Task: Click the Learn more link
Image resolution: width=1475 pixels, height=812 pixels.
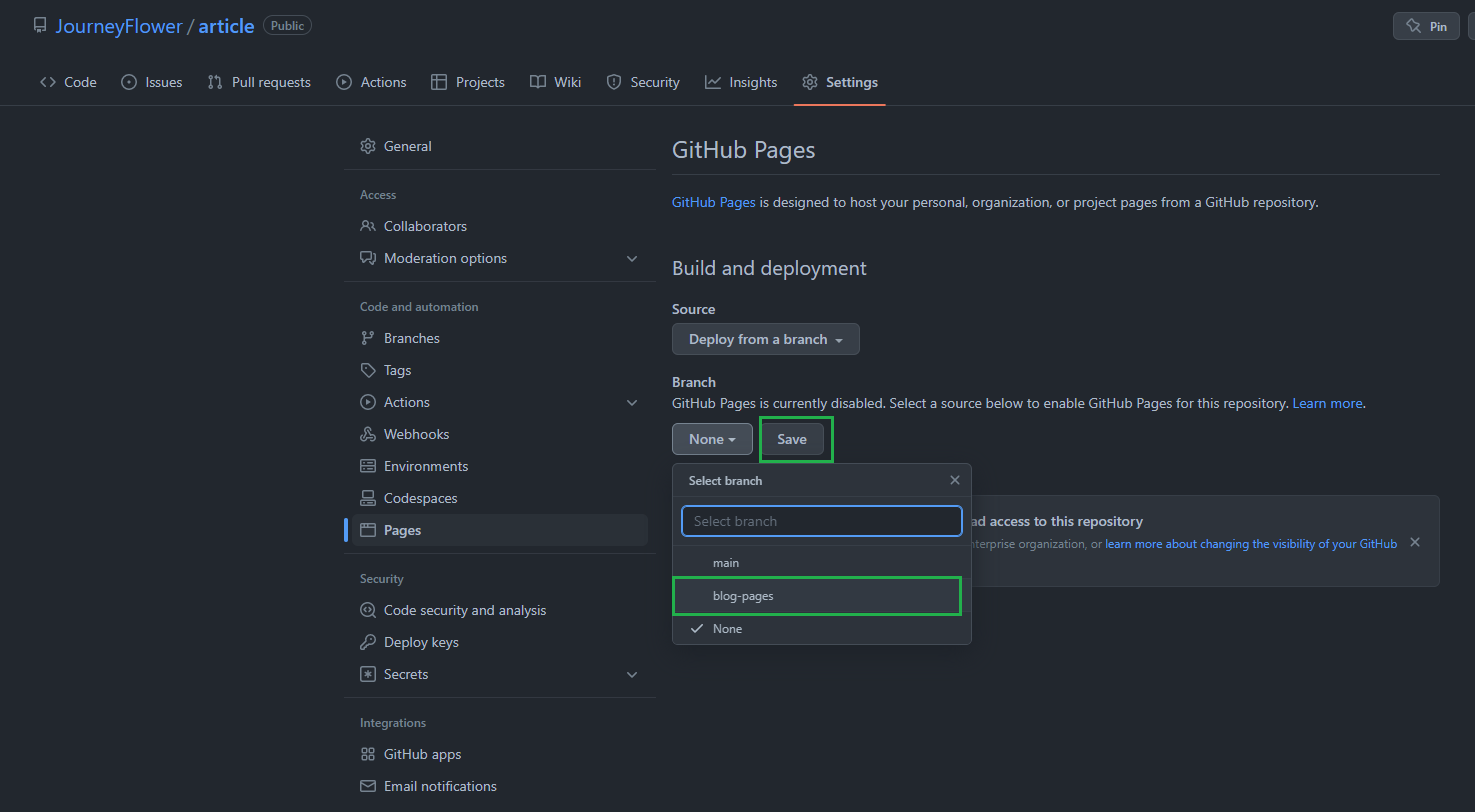Action: pos(1327,403)
